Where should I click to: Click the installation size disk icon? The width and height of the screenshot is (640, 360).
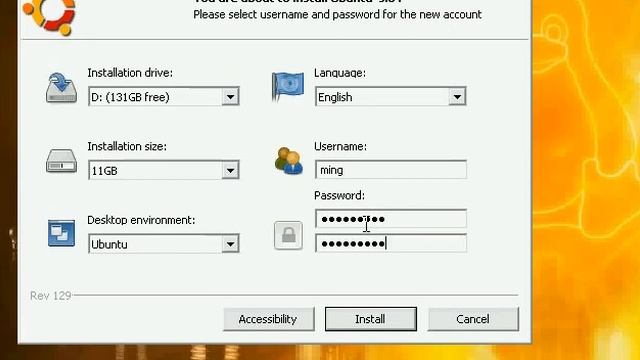(61, 161)
